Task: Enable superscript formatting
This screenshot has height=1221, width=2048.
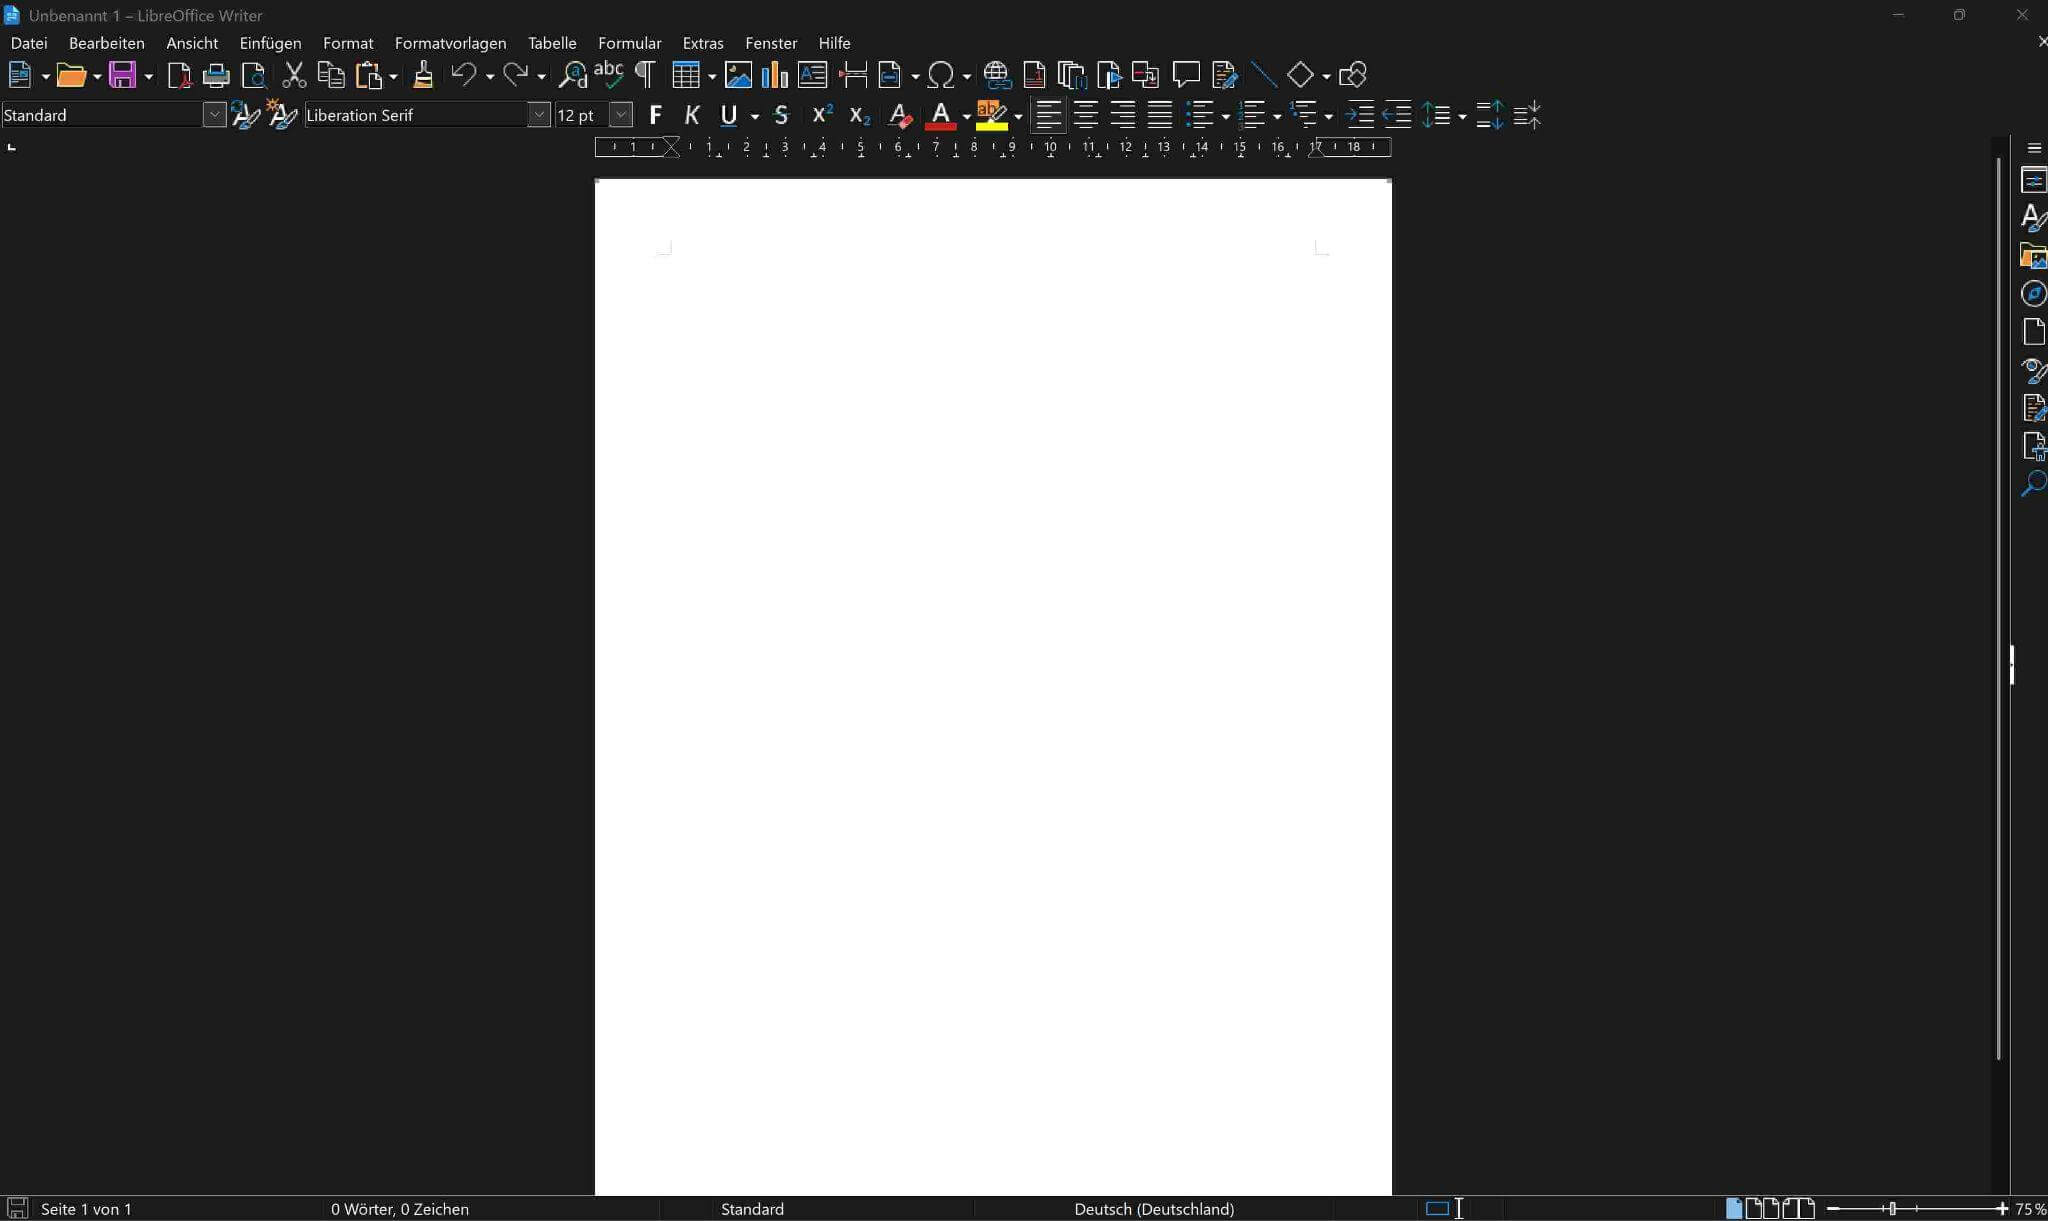Action: [x=820, y=115]
